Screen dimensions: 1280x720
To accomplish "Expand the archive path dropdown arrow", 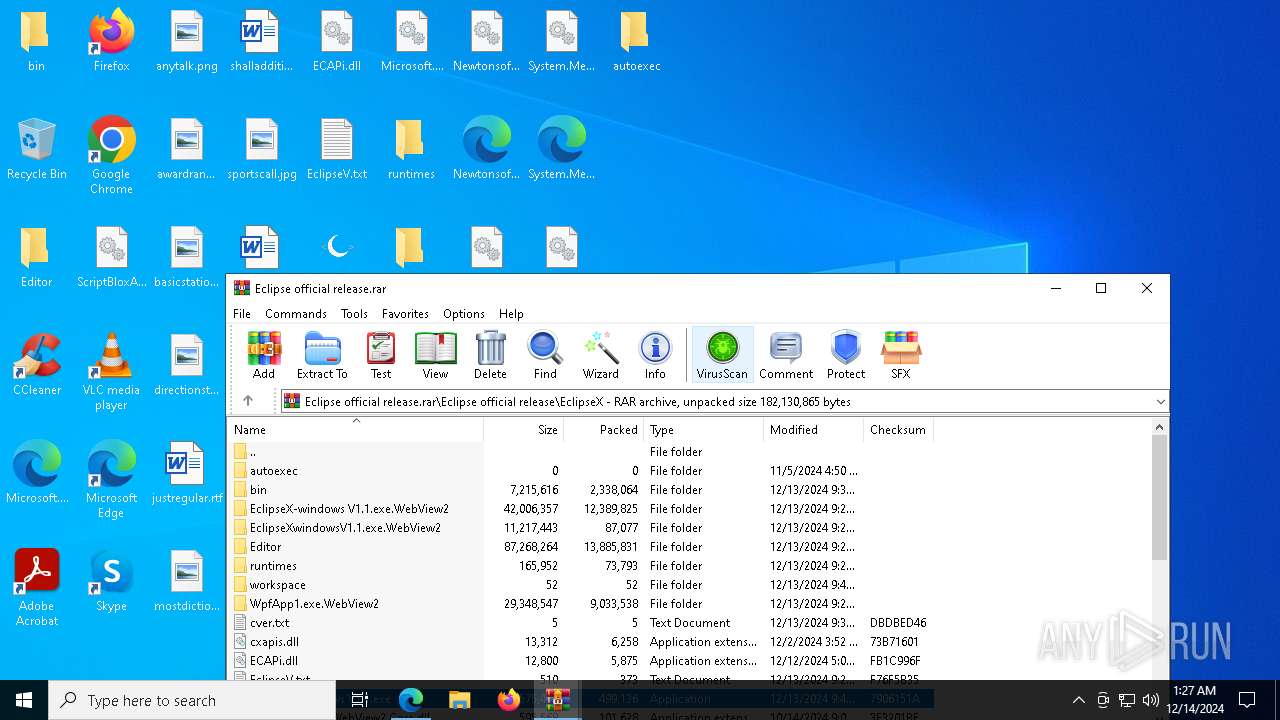I will [x=1160, y=402].
